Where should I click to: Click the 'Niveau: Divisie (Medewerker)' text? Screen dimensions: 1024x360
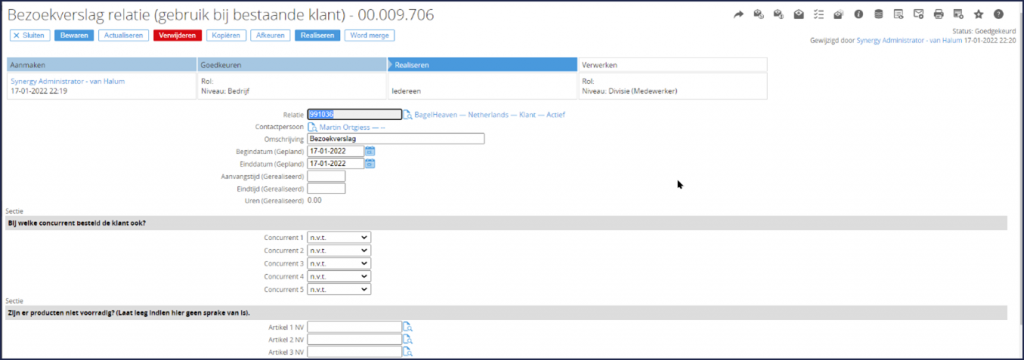tap(629, 91)
